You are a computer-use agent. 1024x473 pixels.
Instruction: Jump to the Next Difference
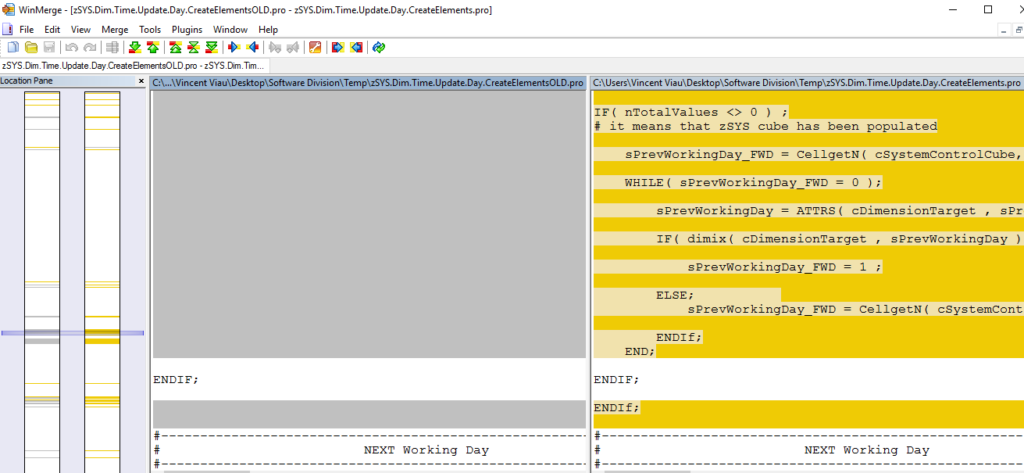(x=134, y=47)
